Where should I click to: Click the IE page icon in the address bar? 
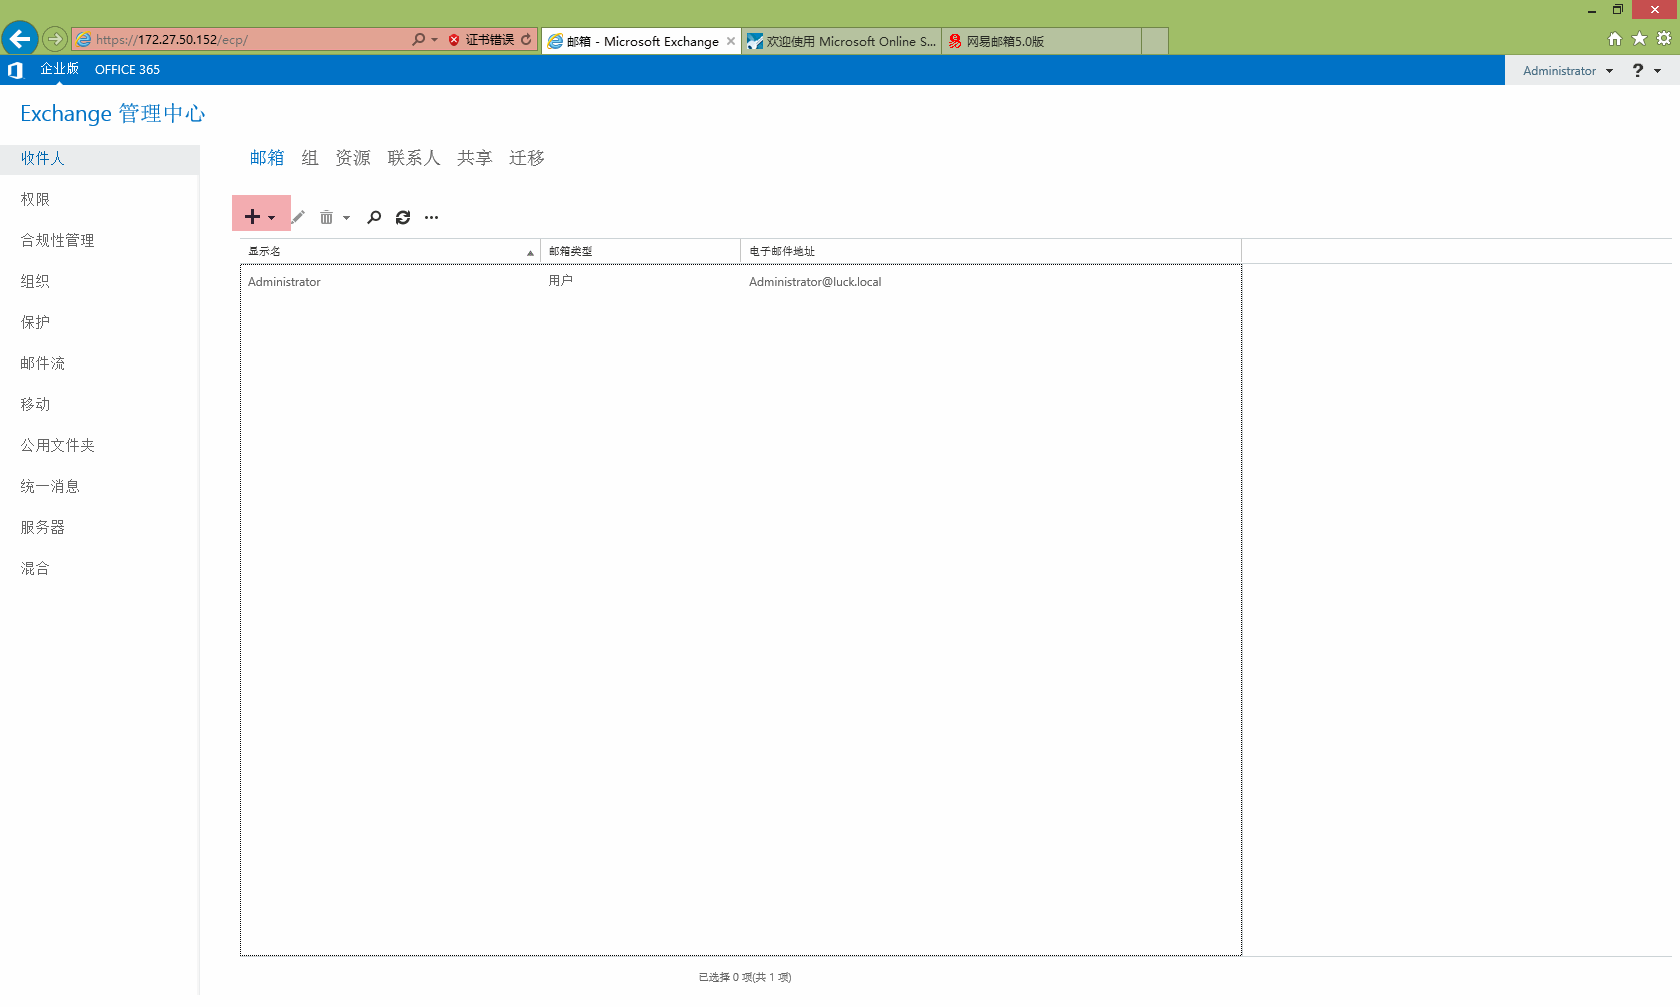(84, 40)
